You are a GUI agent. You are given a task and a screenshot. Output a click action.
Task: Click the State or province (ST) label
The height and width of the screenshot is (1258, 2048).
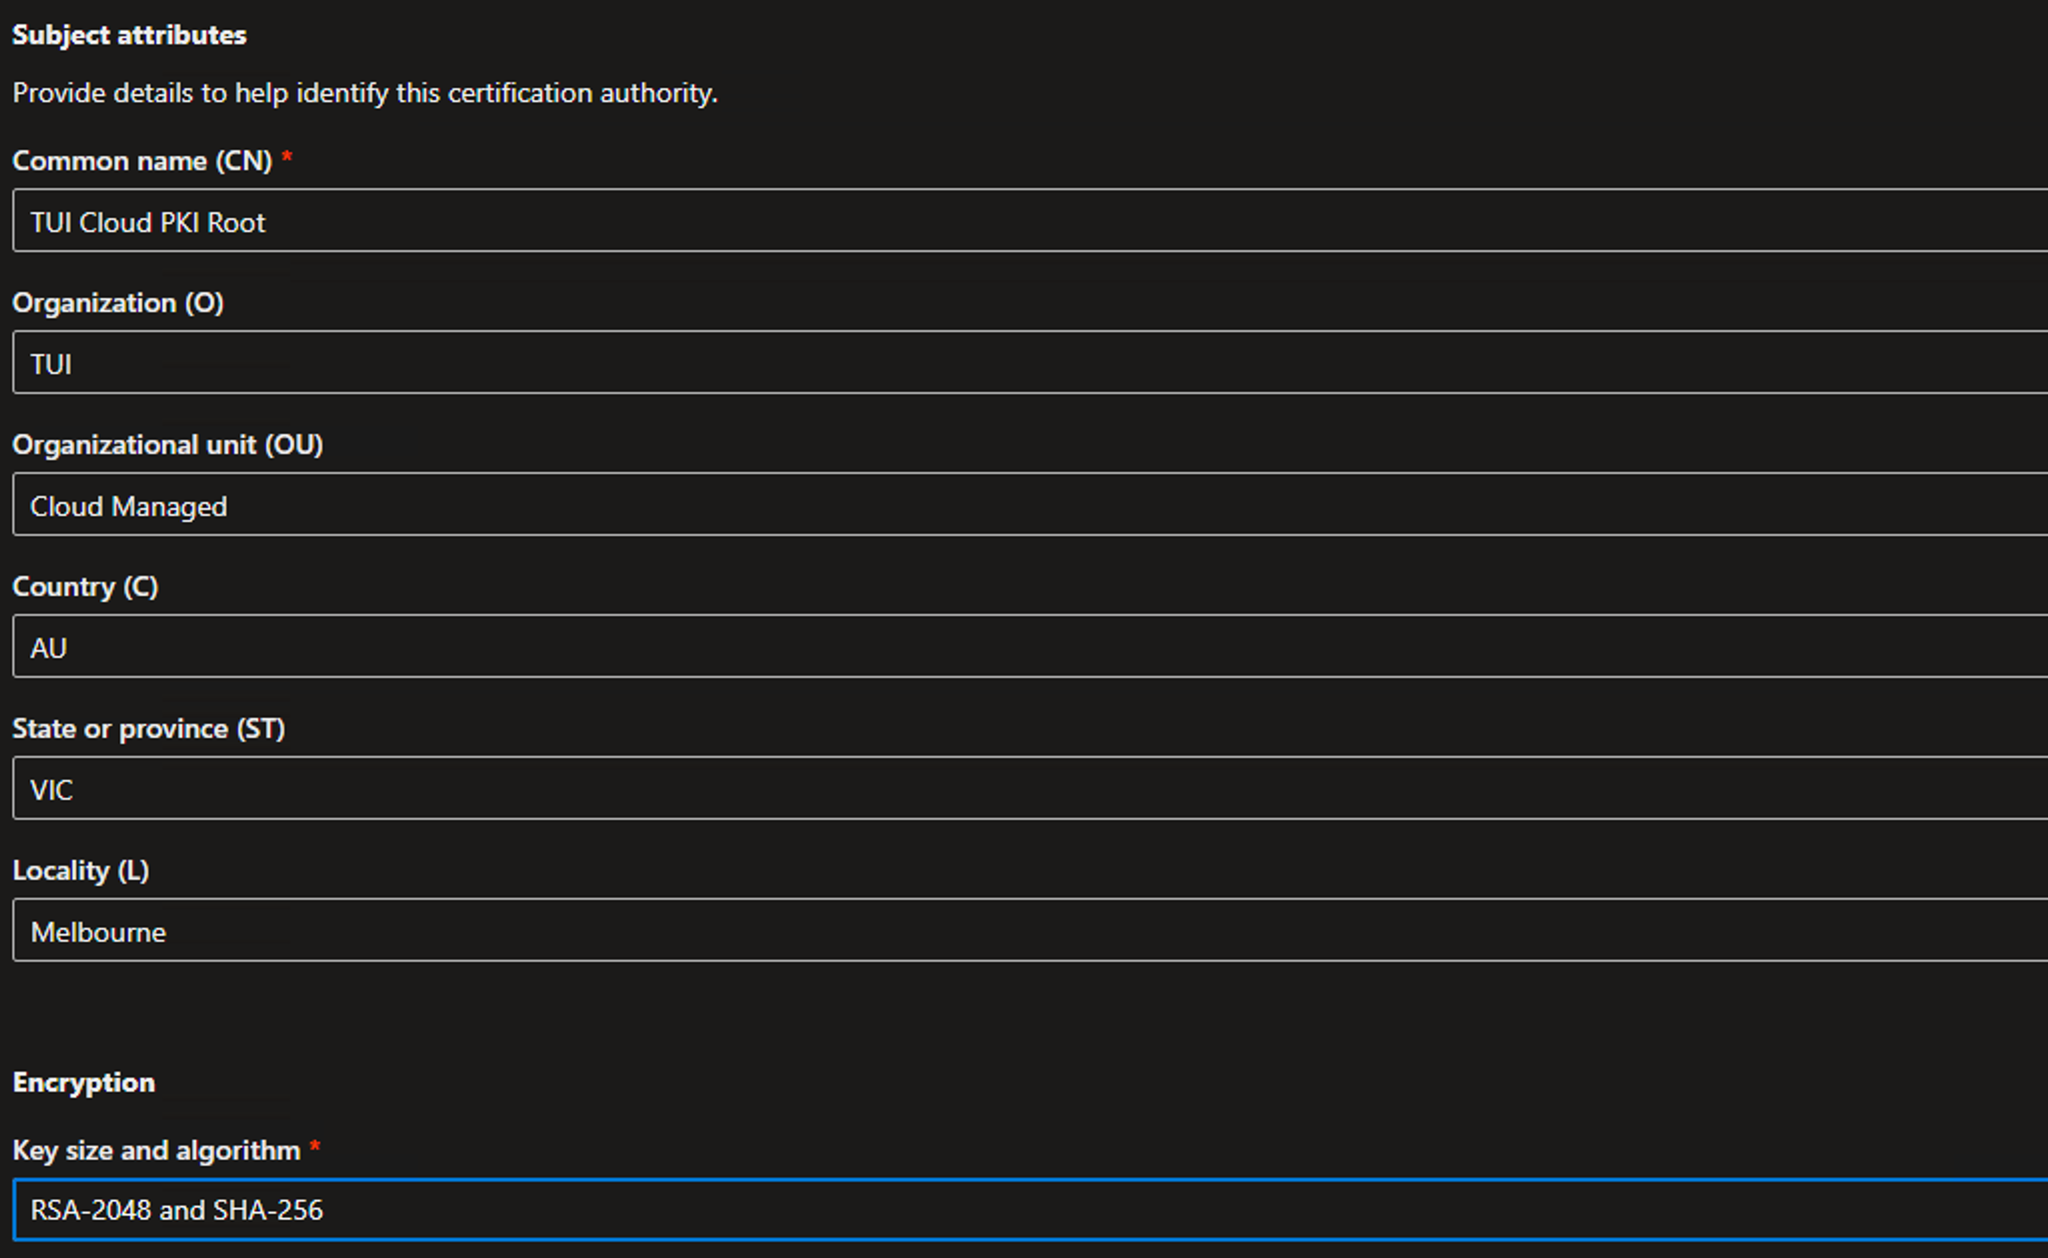[148, 728]
